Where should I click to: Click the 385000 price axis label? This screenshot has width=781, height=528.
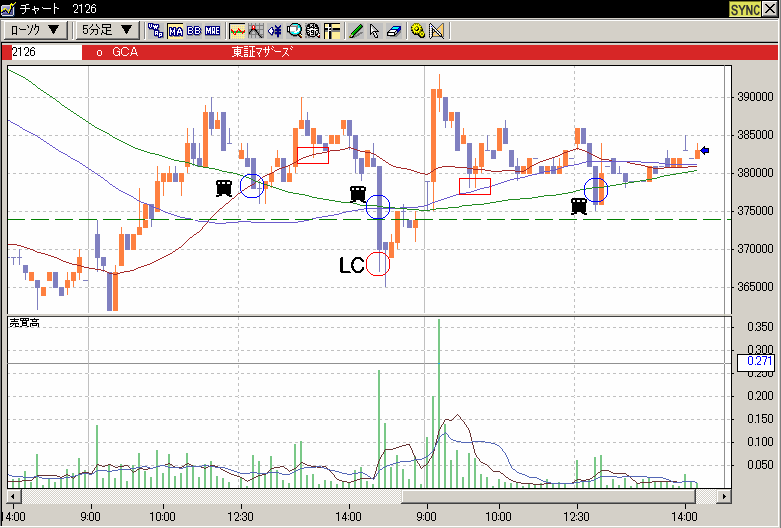[x=755, y=134]
